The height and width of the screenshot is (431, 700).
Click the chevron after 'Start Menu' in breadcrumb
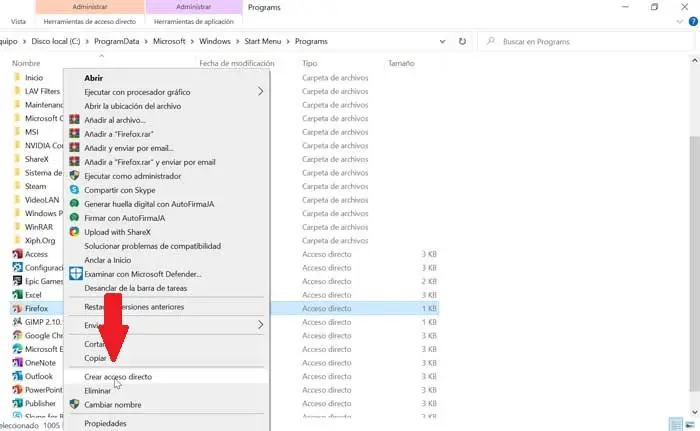[x=288, y=42]
